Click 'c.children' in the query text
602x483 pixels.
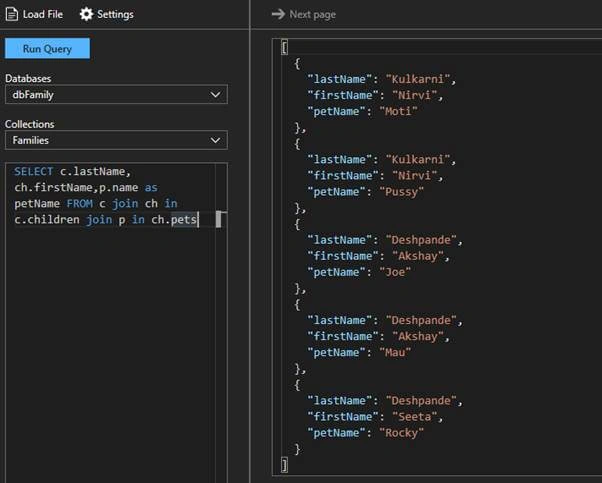coord(47,220)
